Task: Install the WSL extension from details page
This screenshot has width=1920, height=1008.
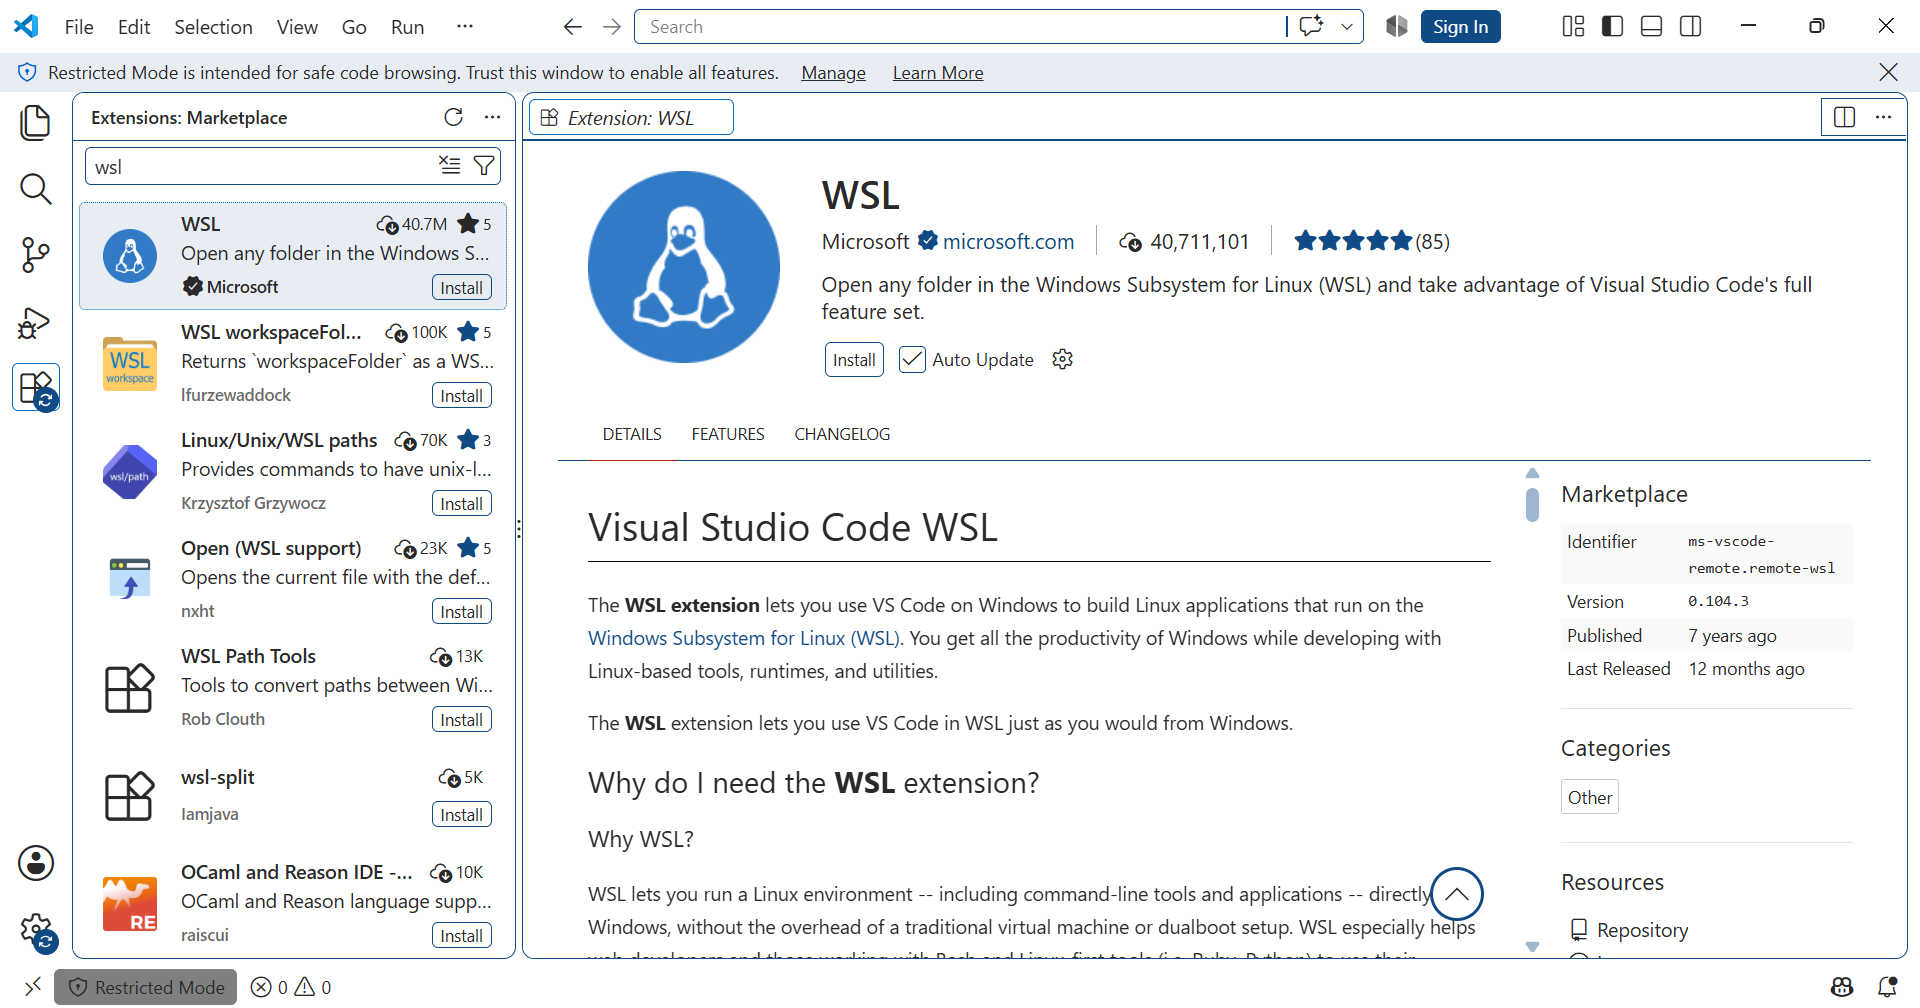Action: click(x=854, y=359)
